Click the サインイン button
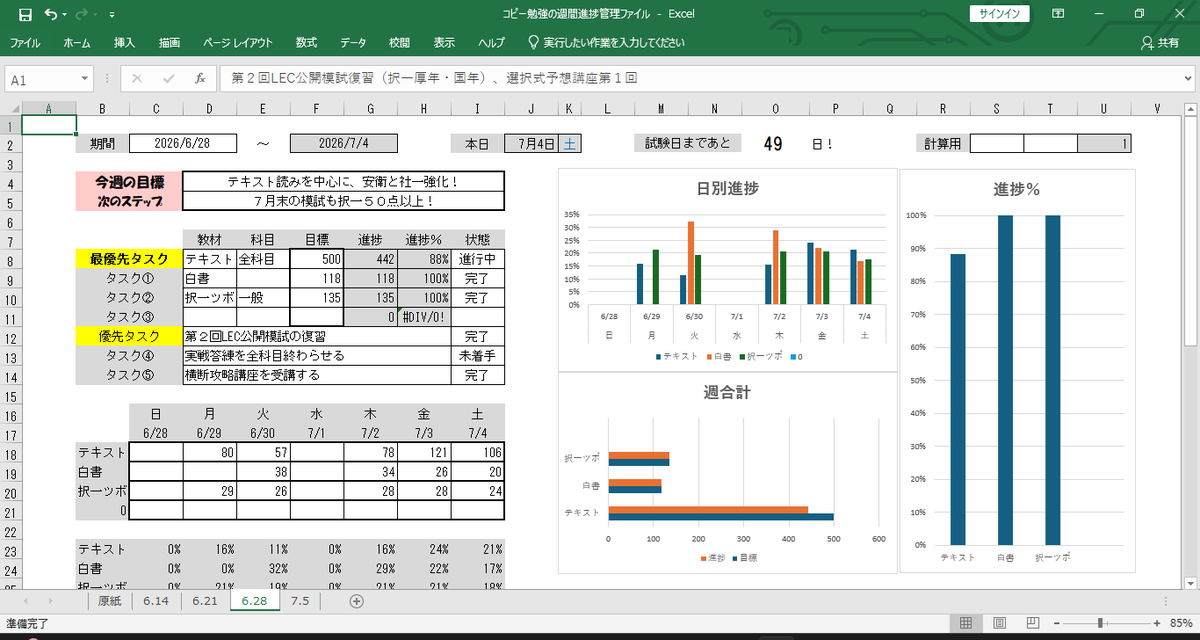The image size is (1200, 640). pyautogui.click(x=1000, y=14)
